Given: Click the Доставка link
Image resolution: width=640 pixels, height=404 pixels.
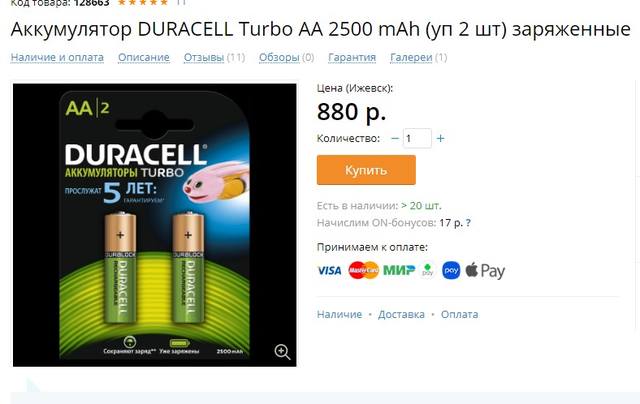Looking at the screenshot, I should point(401,314).
